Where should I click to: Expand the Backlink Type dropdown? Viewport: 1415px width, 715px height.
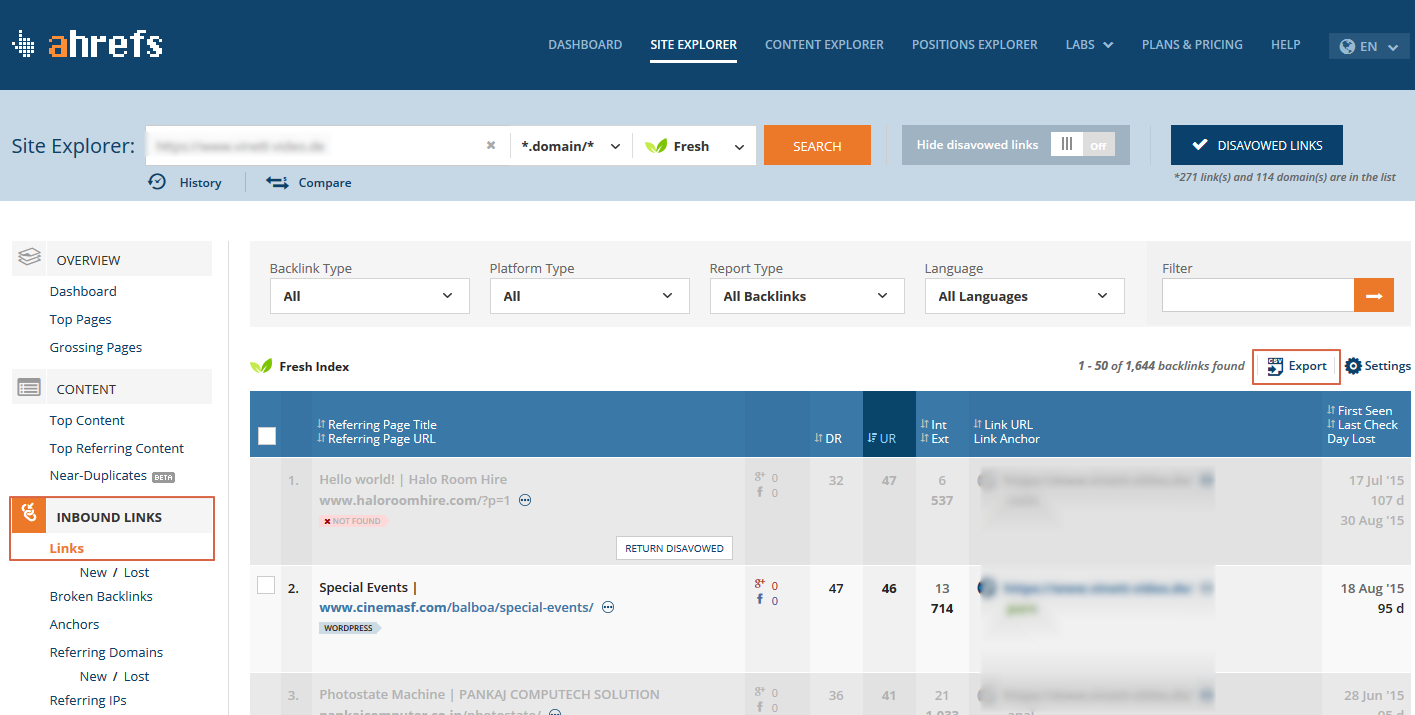click(x=370, y=296)
